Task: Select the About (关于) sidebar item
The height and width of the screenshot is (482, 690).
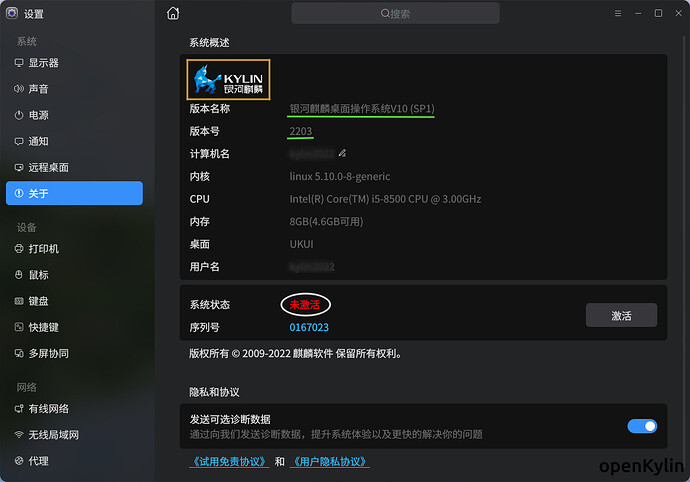Action: tap(74, 193)
